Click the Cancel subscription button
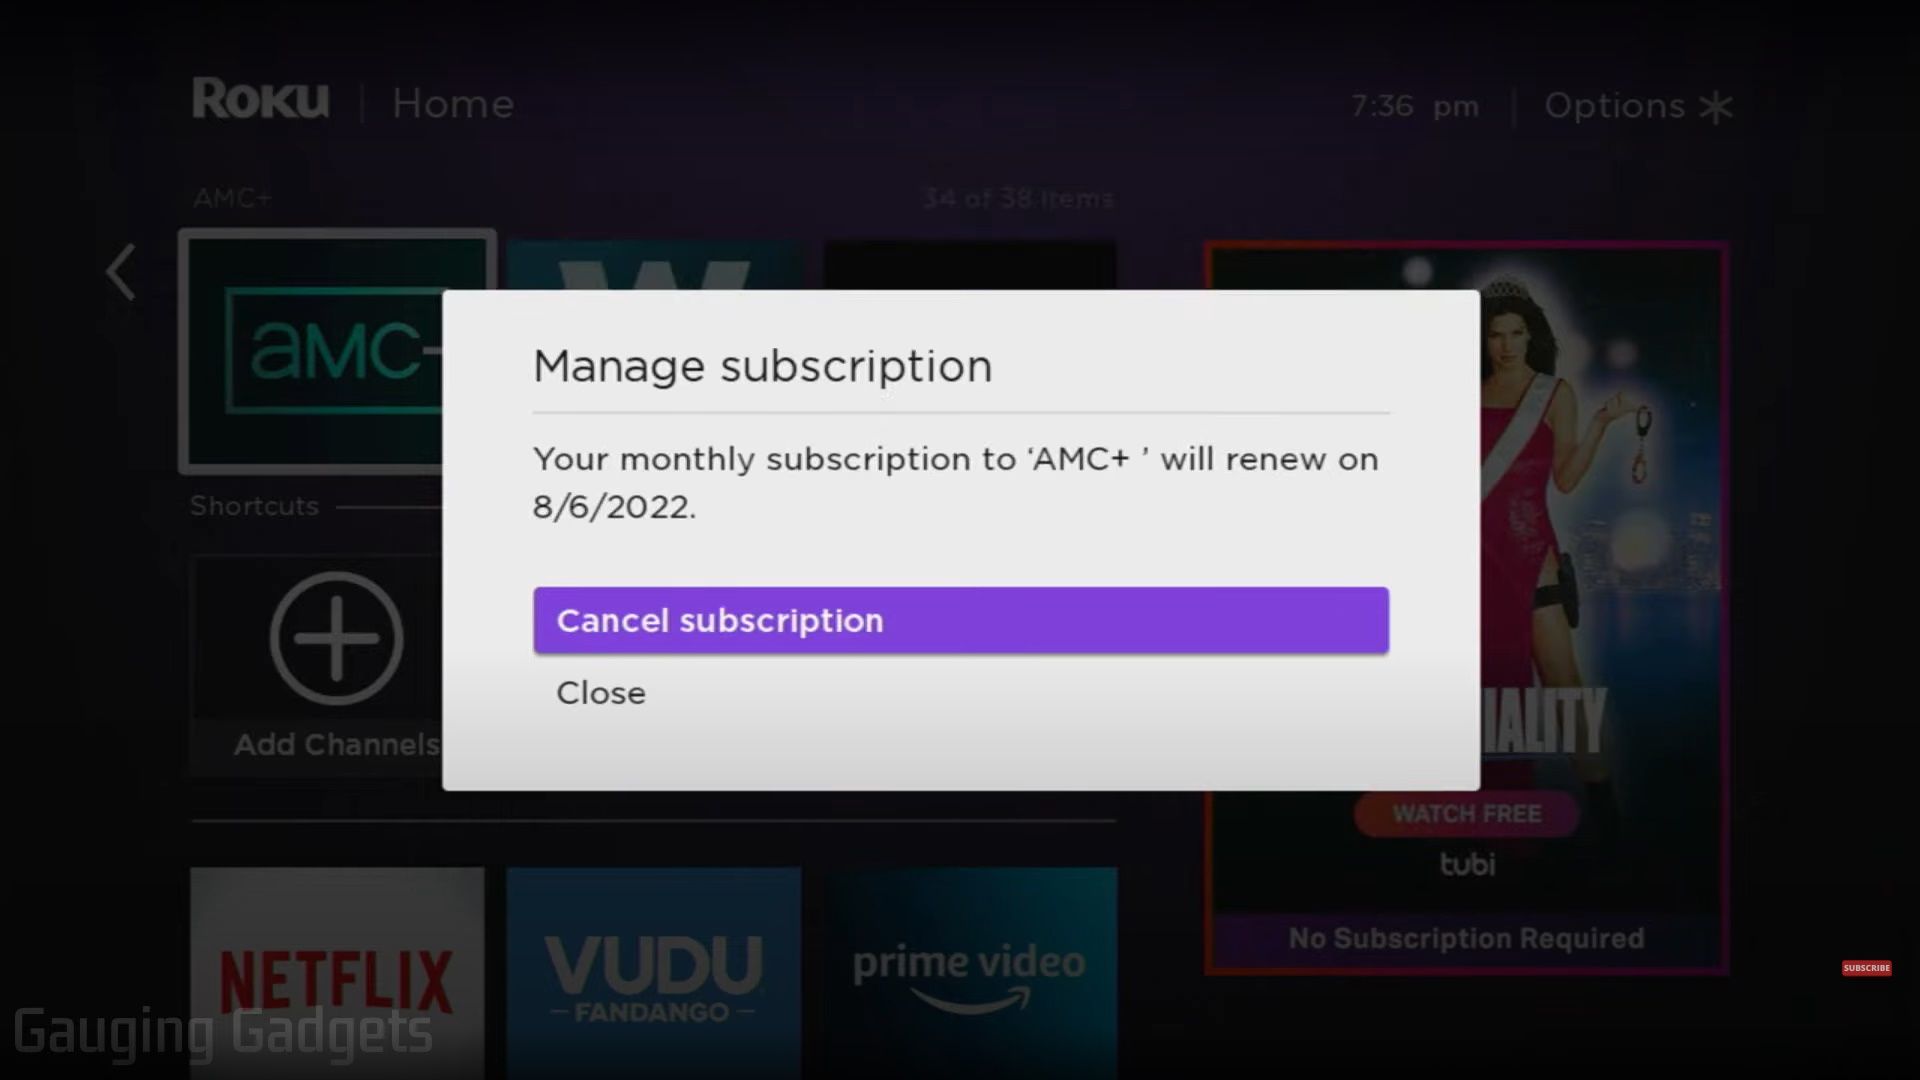1920x1080 pixels. coord(960,620)
